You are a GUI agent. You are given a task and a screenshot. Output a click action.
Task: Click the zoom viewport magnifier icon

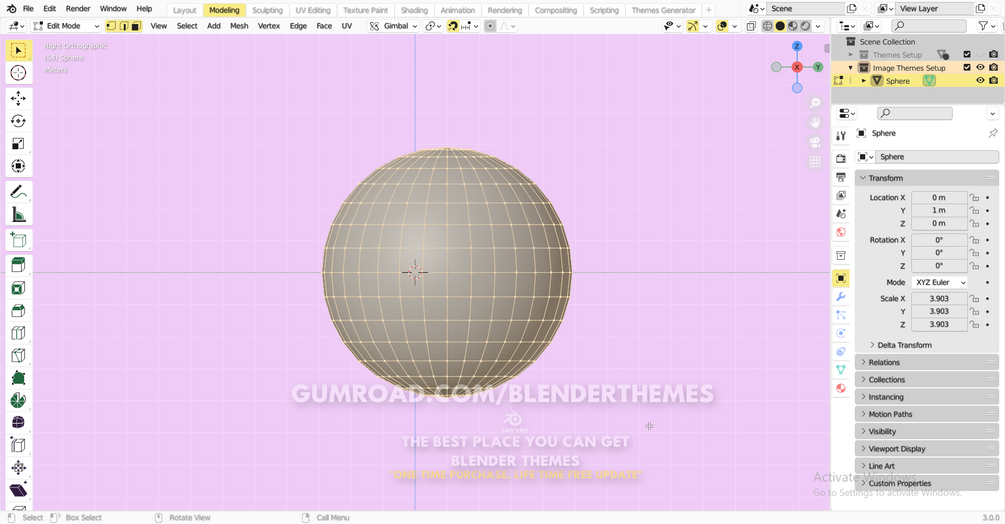(x=815, y=103)
